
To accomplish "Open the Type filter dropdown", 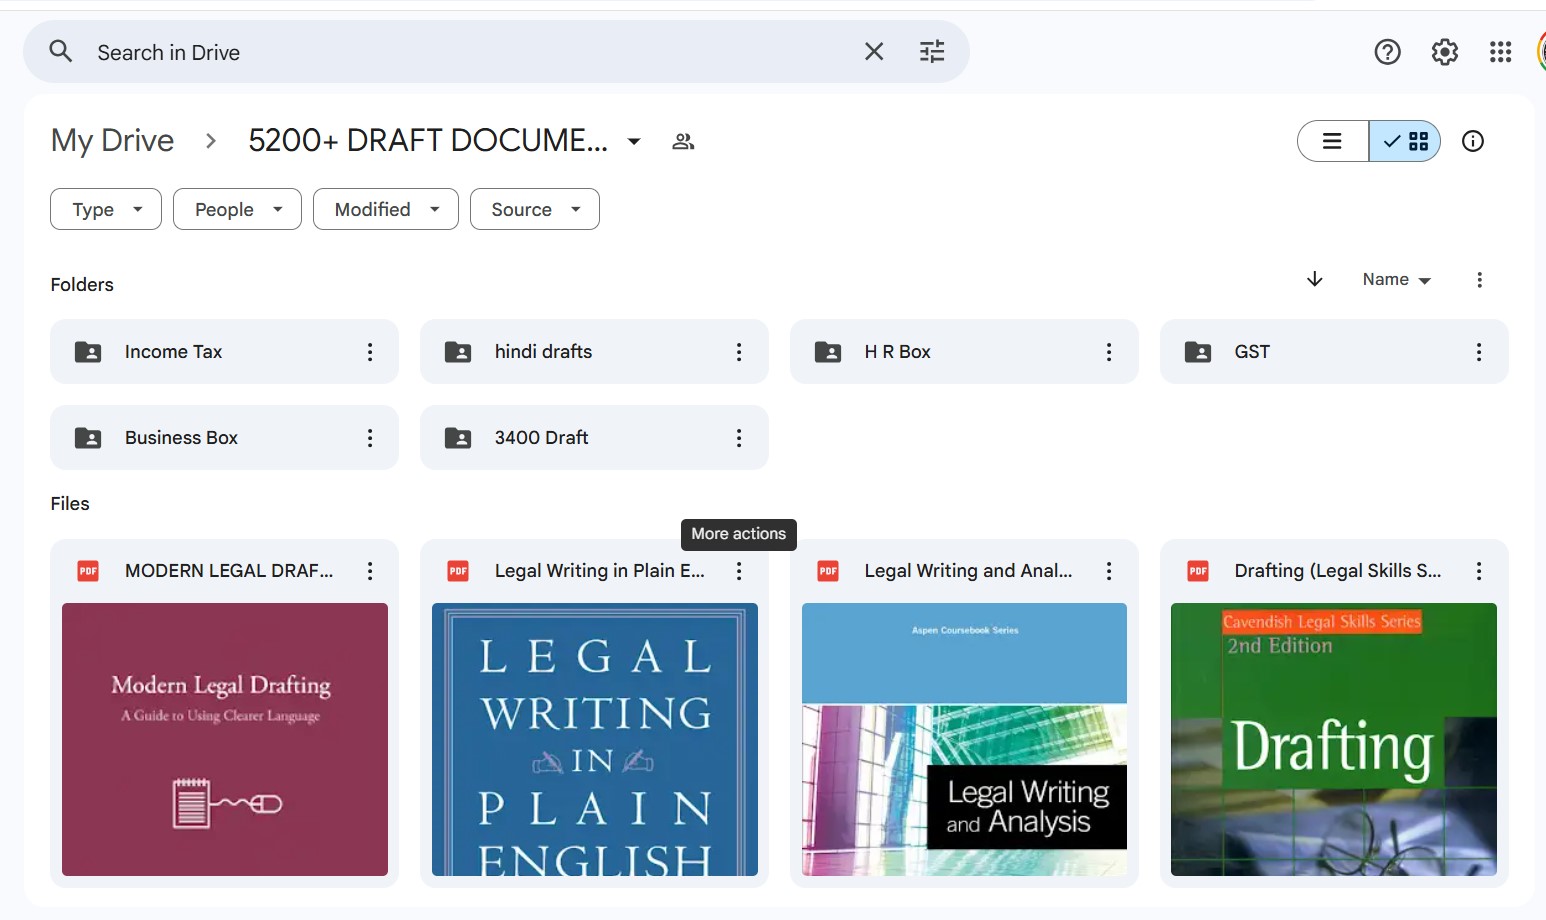I will tap(106, 209).
